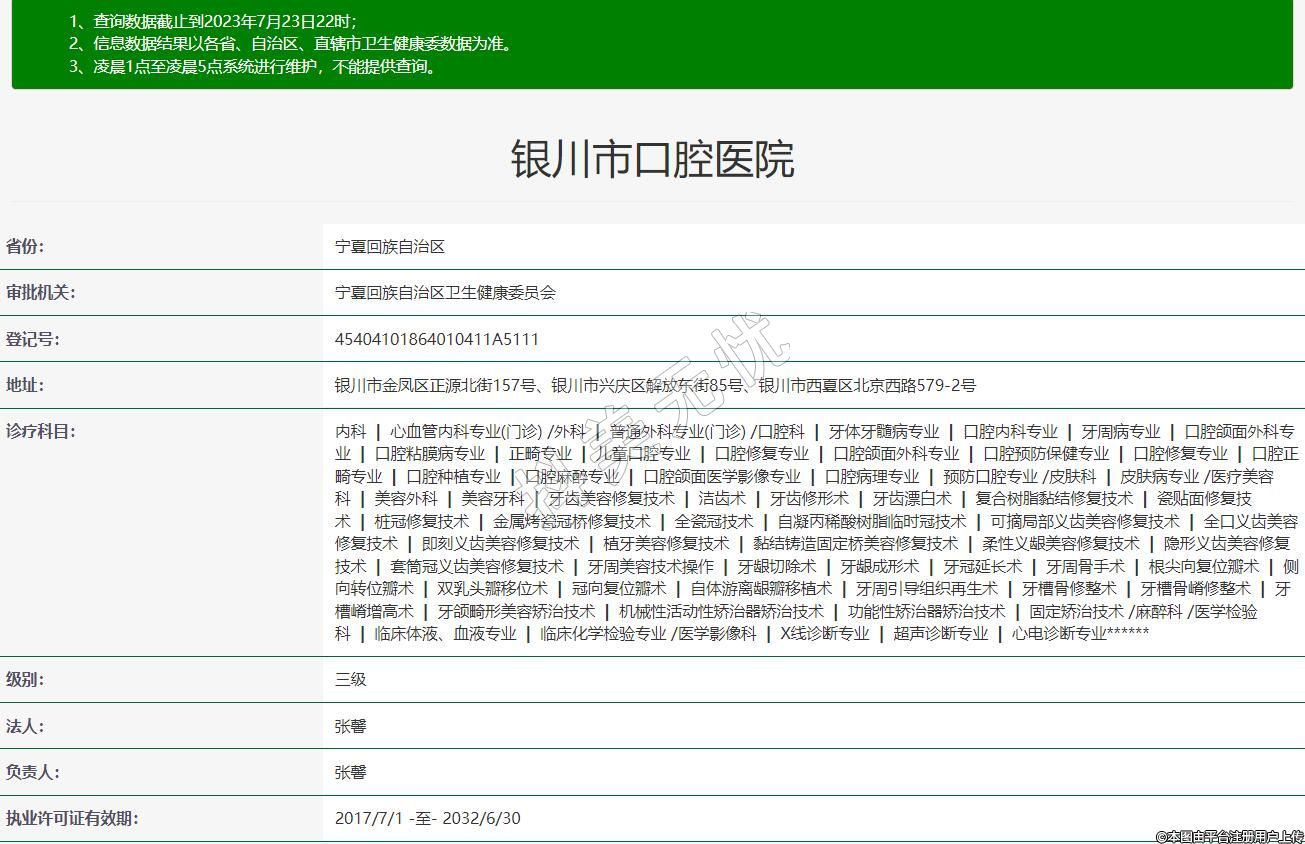This screenshot has height=844, width=1305.
Task: Click the 审批机关 row label
Action: 40,293
